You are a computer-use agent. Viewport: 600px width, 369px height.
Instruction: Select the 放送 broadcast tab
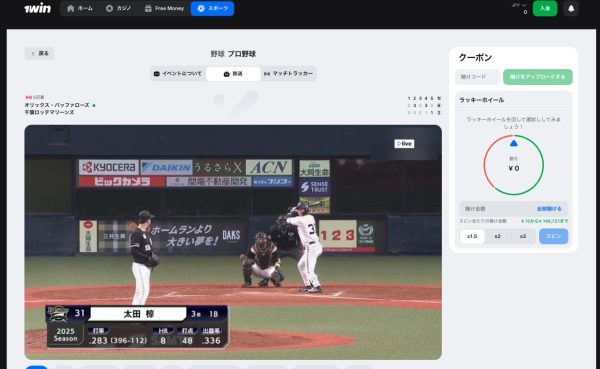[233, 73]
